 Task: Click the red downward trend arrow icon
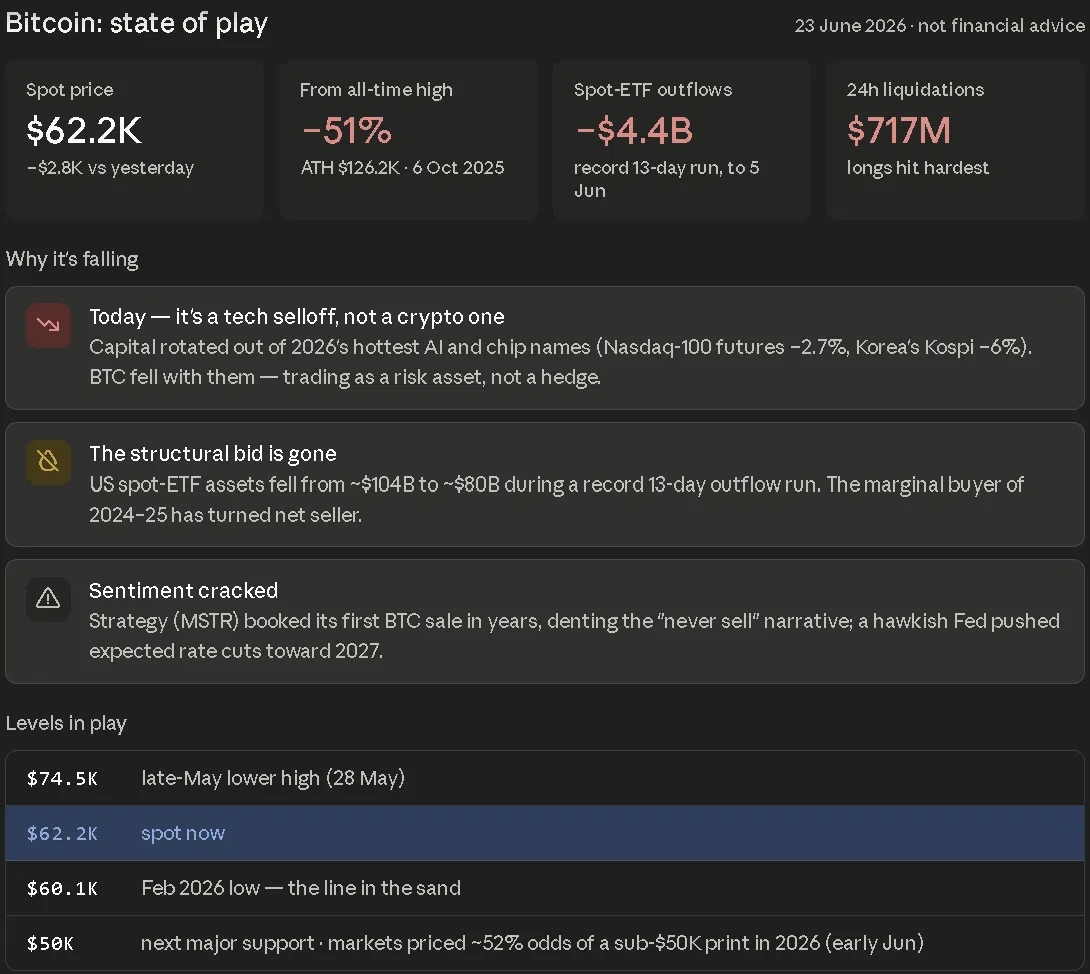pos(48,325)
